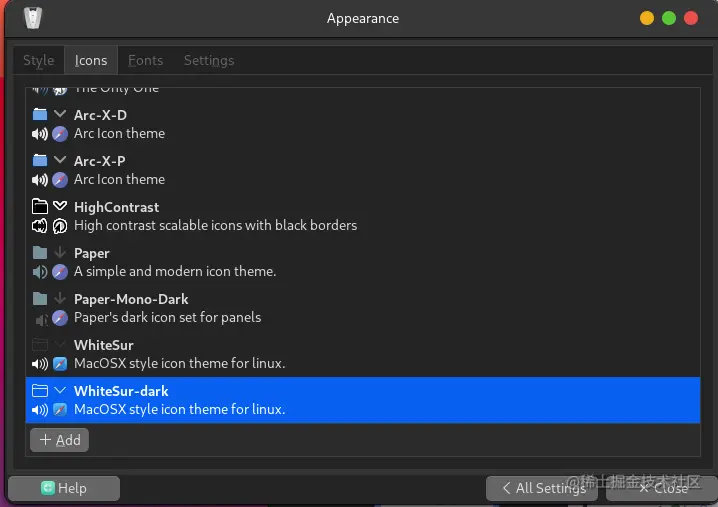This screenshot has width=718, height=507.
Task: Click the Paper browser compass icon
Action: [x=60, y=272]
